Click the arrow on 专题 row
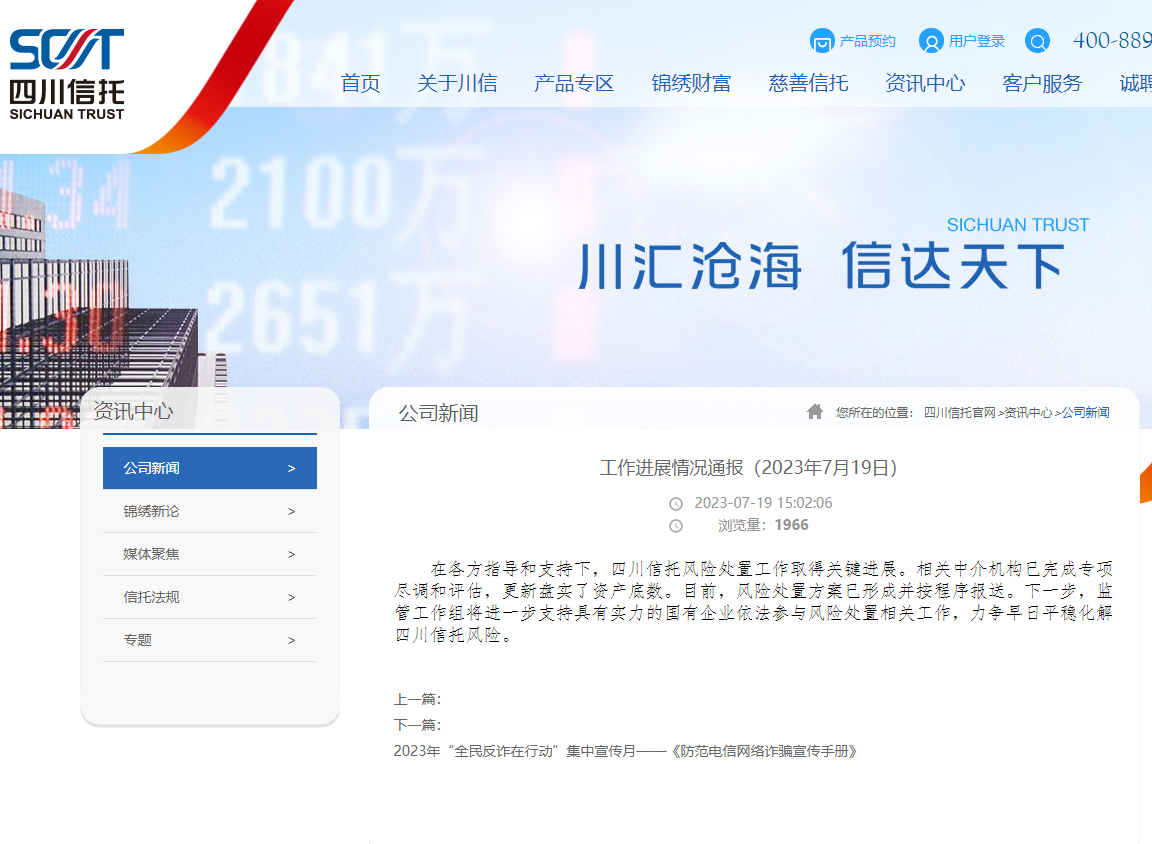 pos(292,641)
